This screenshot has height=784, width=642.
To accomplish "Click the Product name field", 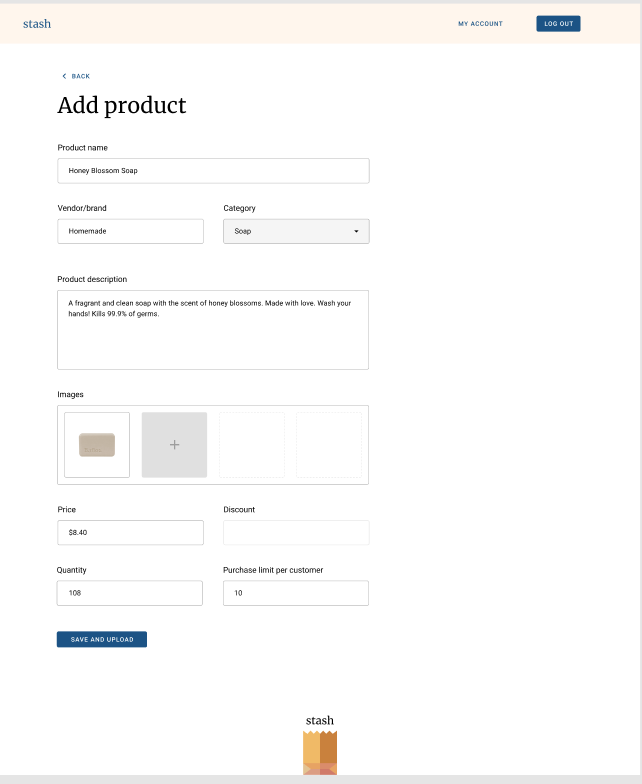I will tap(214, 170).
